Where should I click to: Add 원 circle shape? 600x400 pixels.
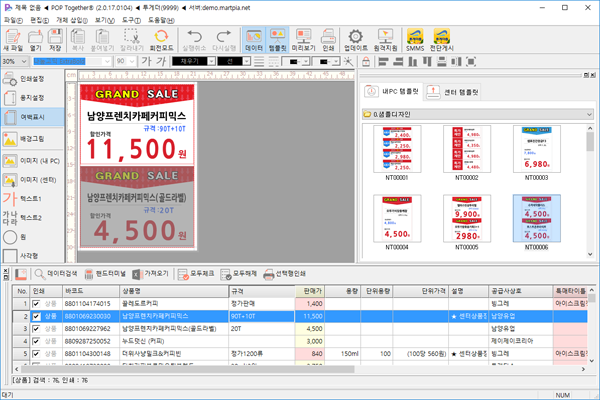coord(33,237)
